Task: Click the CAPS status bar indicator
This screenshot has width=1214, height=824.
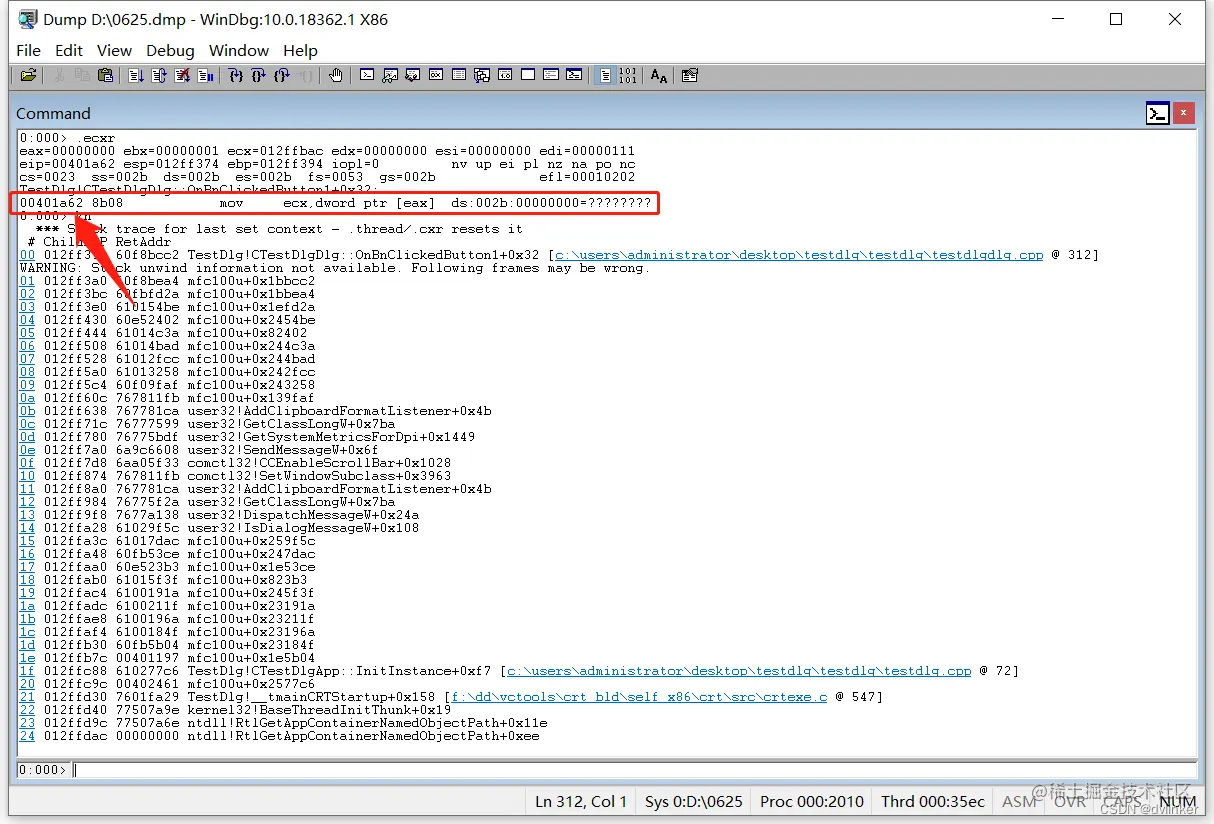Action: pyautogui.click(x=1122, y=801)
